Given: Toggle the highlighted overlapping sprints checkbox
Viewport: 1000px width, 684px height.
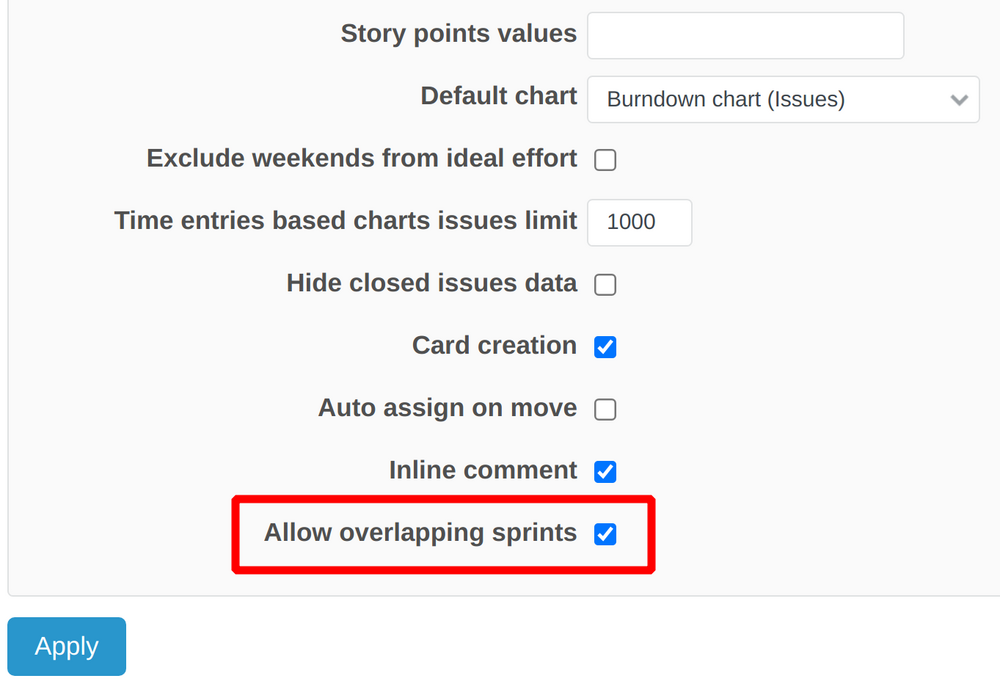Looking at the screenshot, I should point(605,534).
